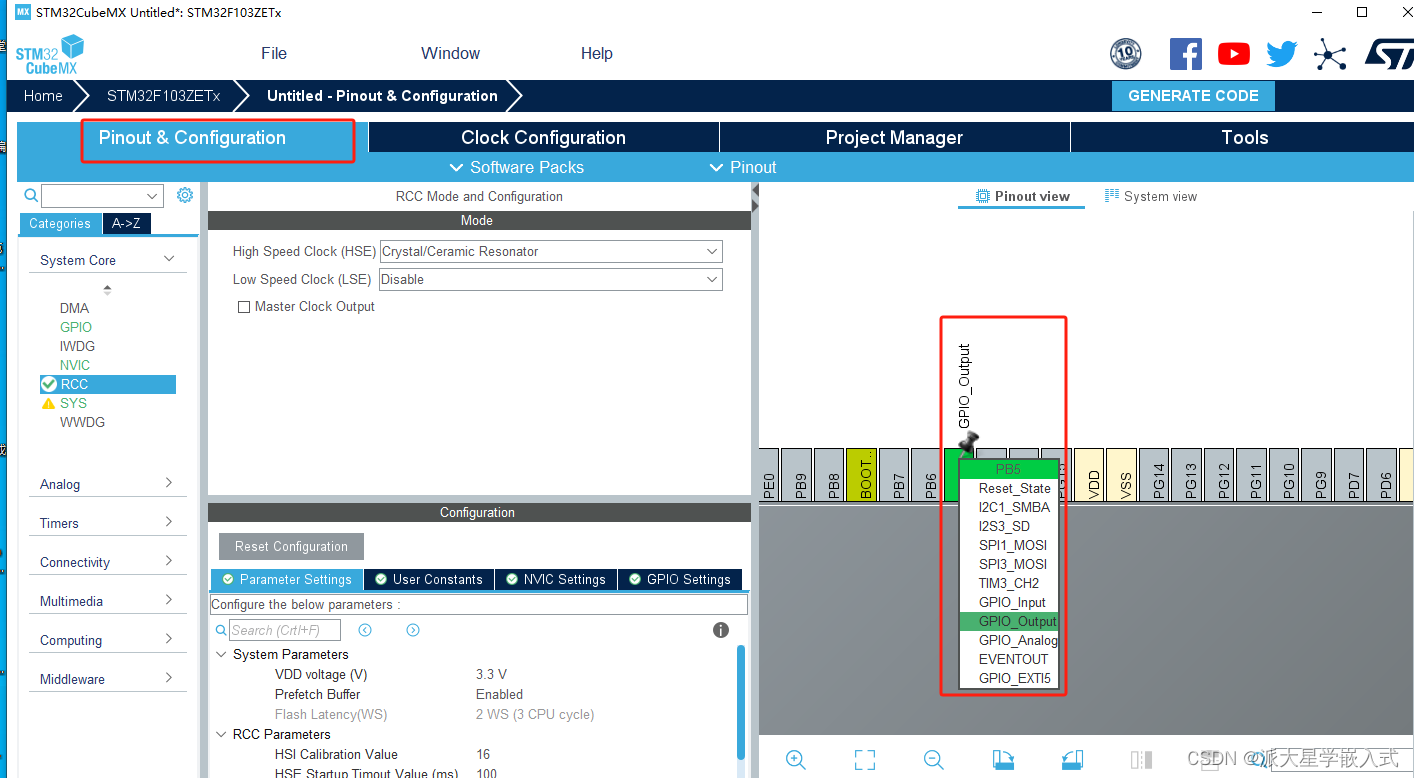The width and height of the screenshot is (1414, 778).
Task: Click the parameter search input field
Action: point(285,630)
